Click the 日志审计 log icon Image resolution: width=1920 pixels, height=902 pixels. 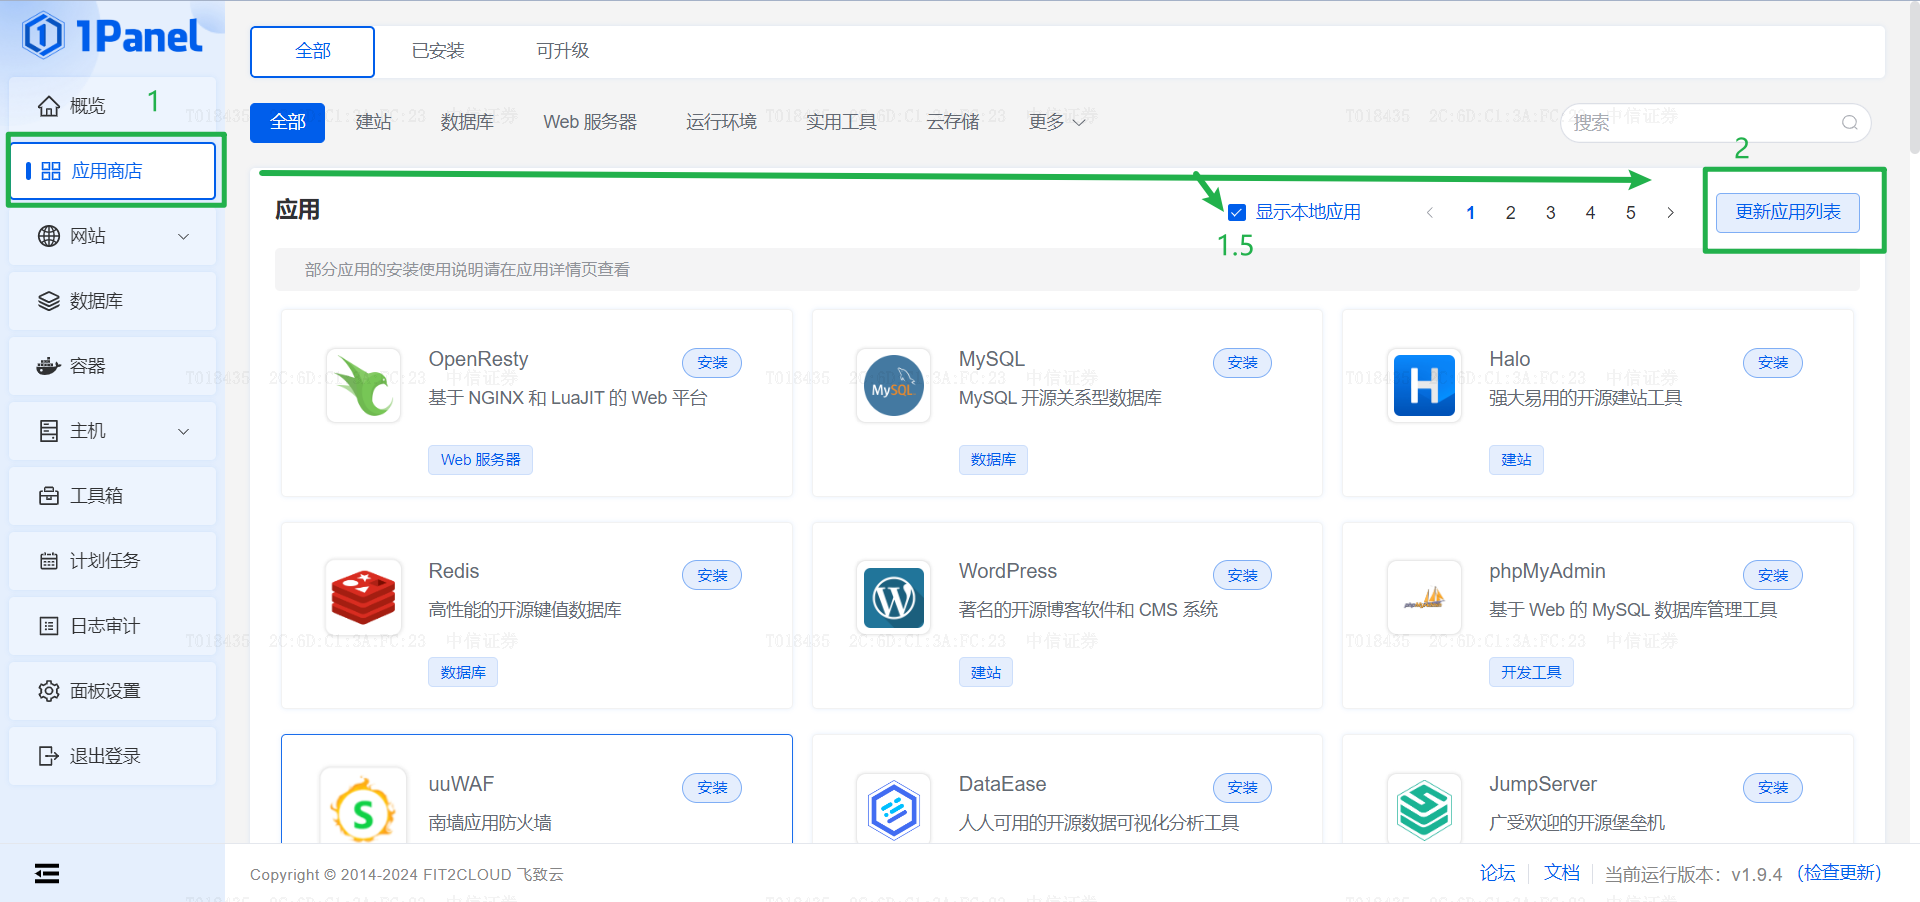coord(49,626)
